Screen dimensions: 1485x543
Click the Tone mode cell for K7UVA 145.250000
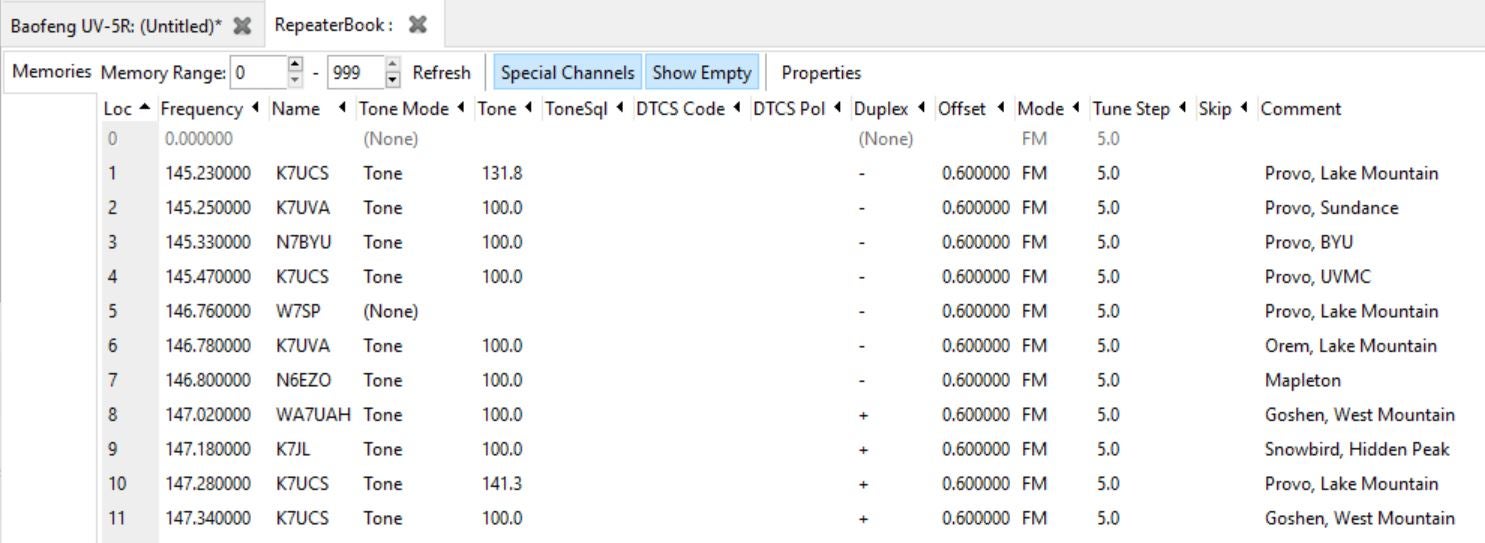click(383, 208)
